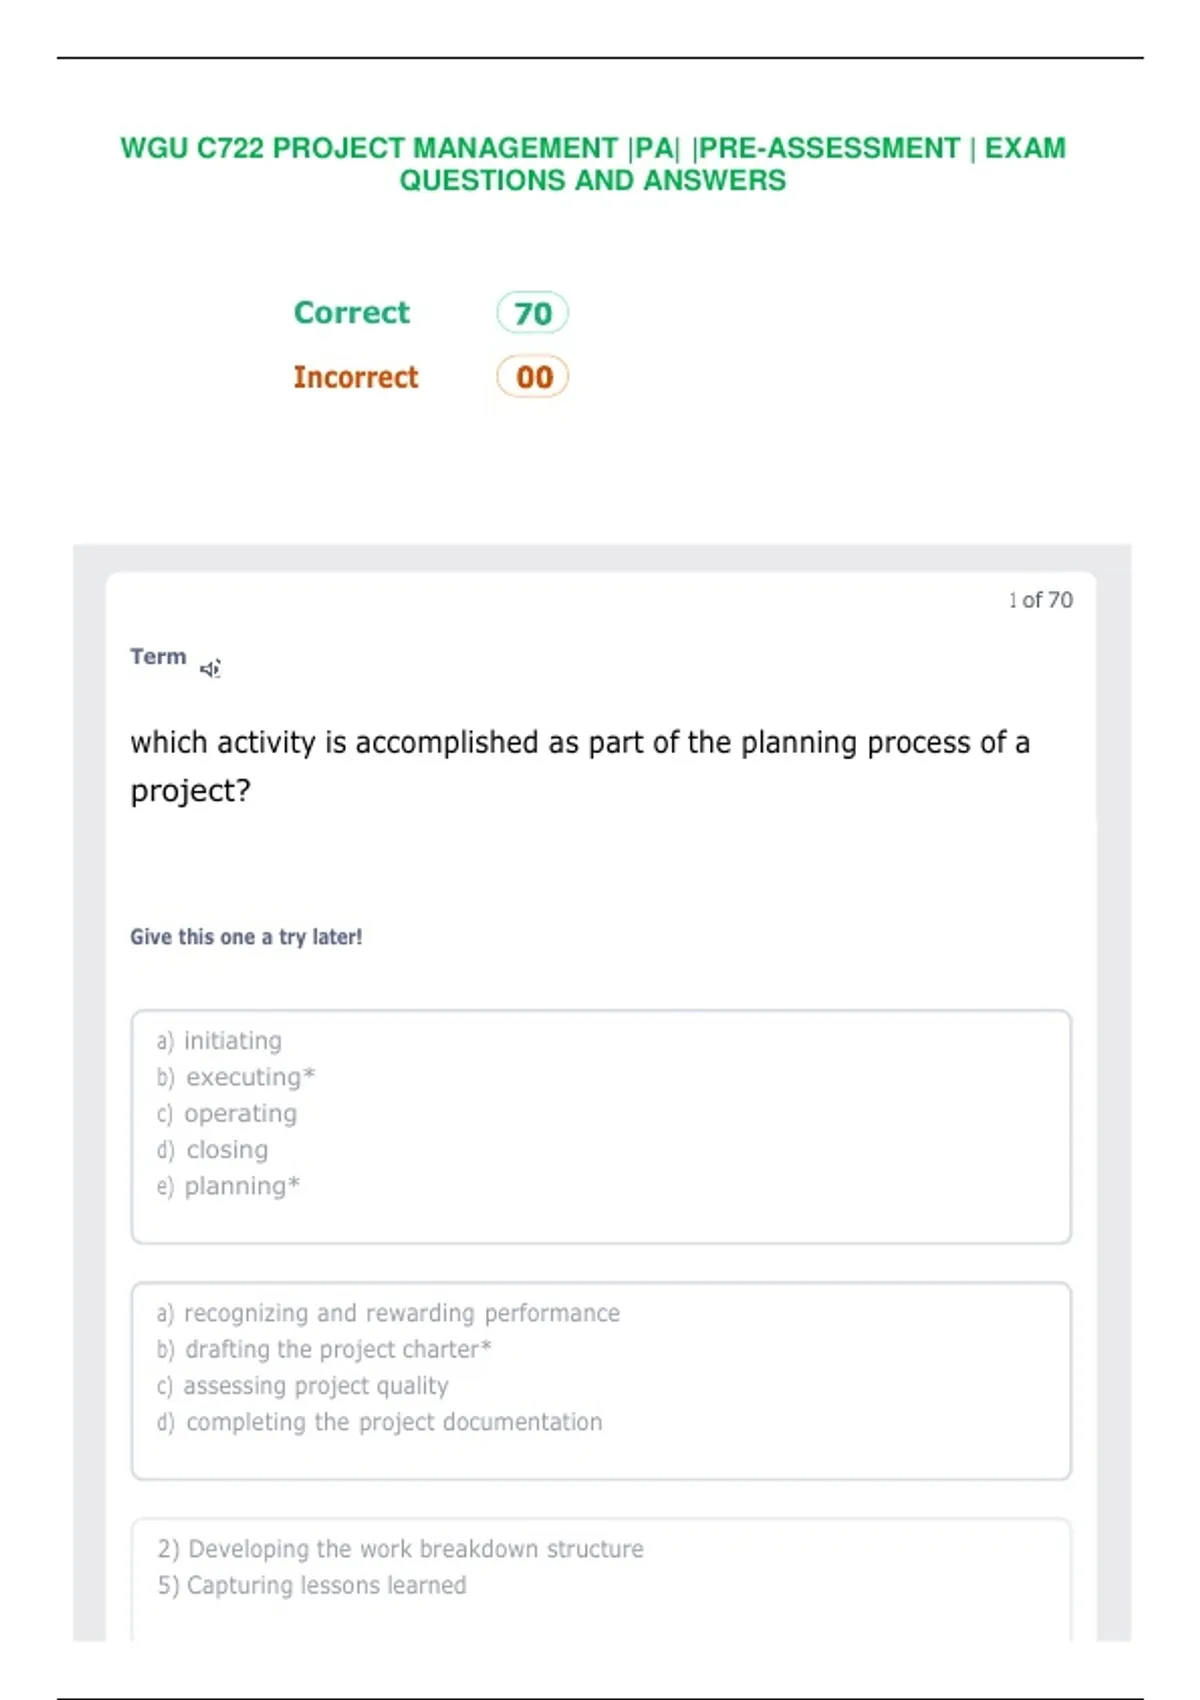Play the term audio speaker icon
The width and height of the screenshot is (1200, 1700).
pos(210,668)
